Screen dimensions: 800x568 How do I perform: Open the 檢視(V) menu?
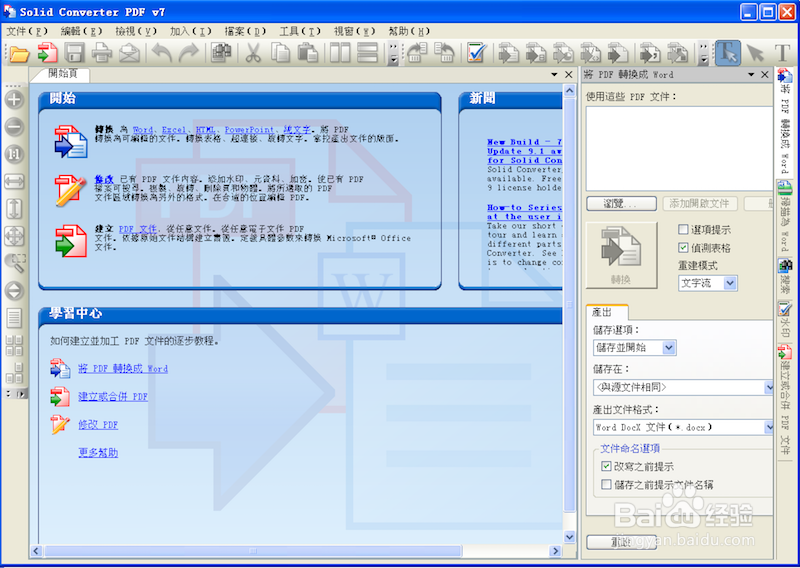[x=136, y=31]
